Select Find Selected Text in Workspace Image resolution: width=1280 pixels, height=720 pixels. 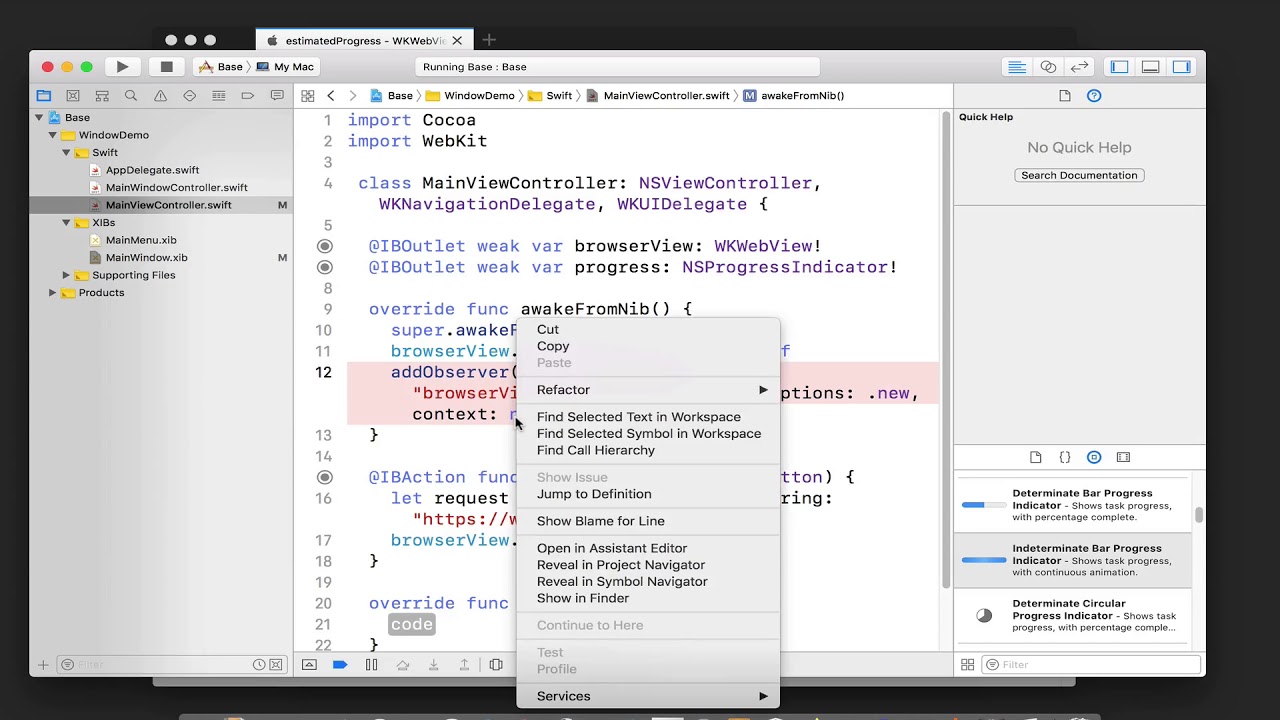pyautogui.click(x=647, y=417)
